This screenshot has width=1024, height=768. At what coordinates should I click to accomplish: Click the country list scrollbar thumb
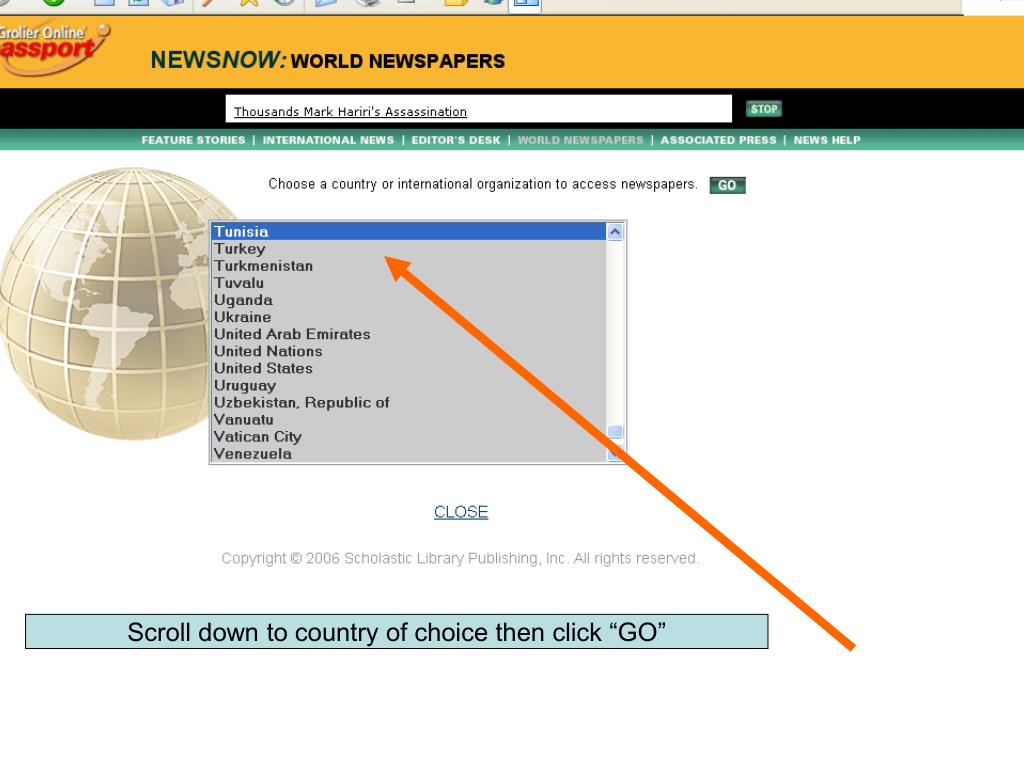point(615,432)
